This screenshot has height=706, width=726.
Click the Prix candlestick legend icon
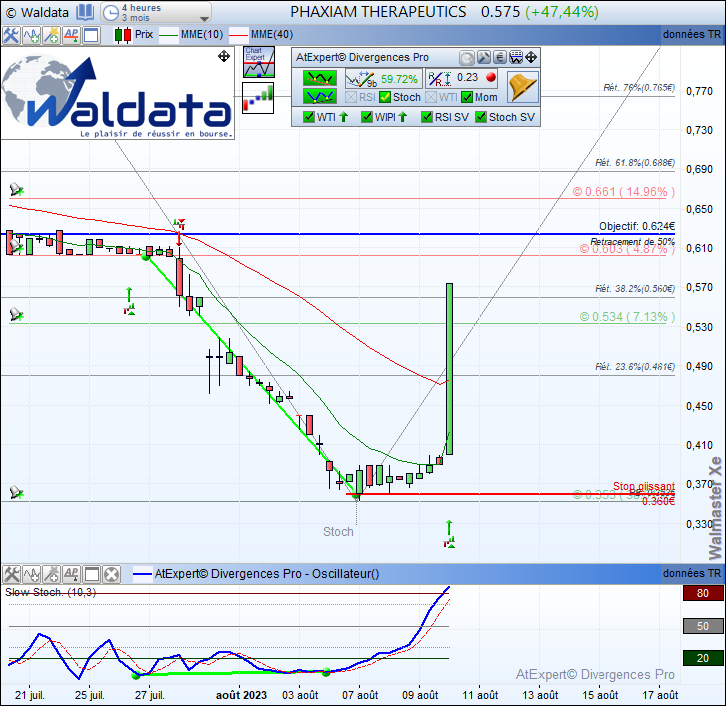123,35
